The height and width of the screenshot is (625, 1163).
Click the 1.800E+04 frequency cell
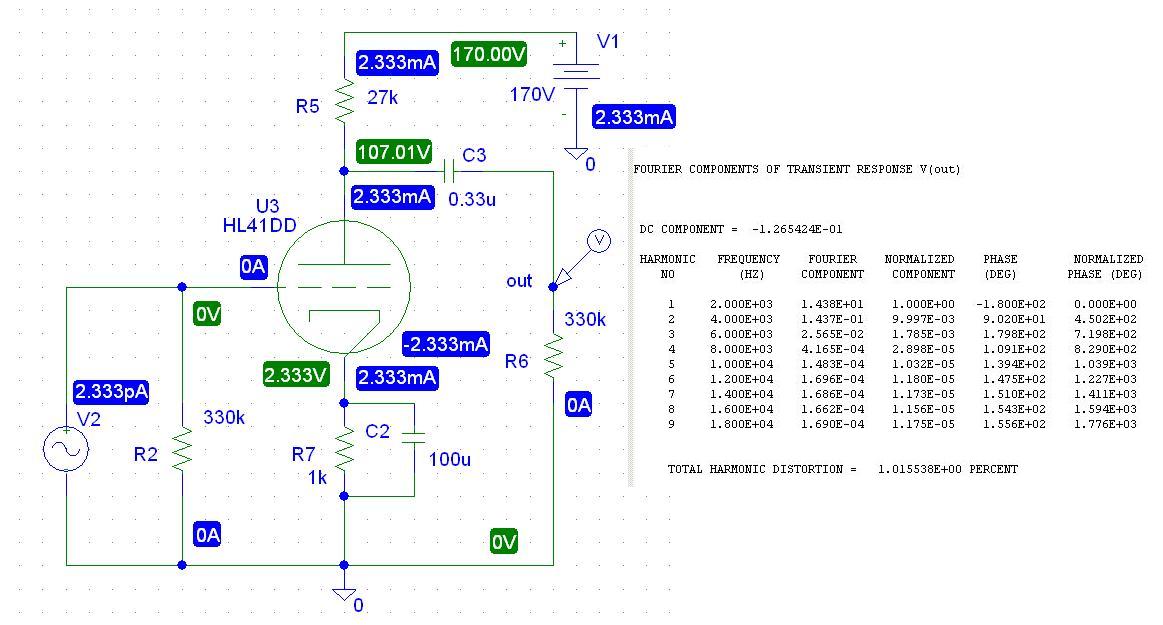pyautogui.click(x=741, y=424)
